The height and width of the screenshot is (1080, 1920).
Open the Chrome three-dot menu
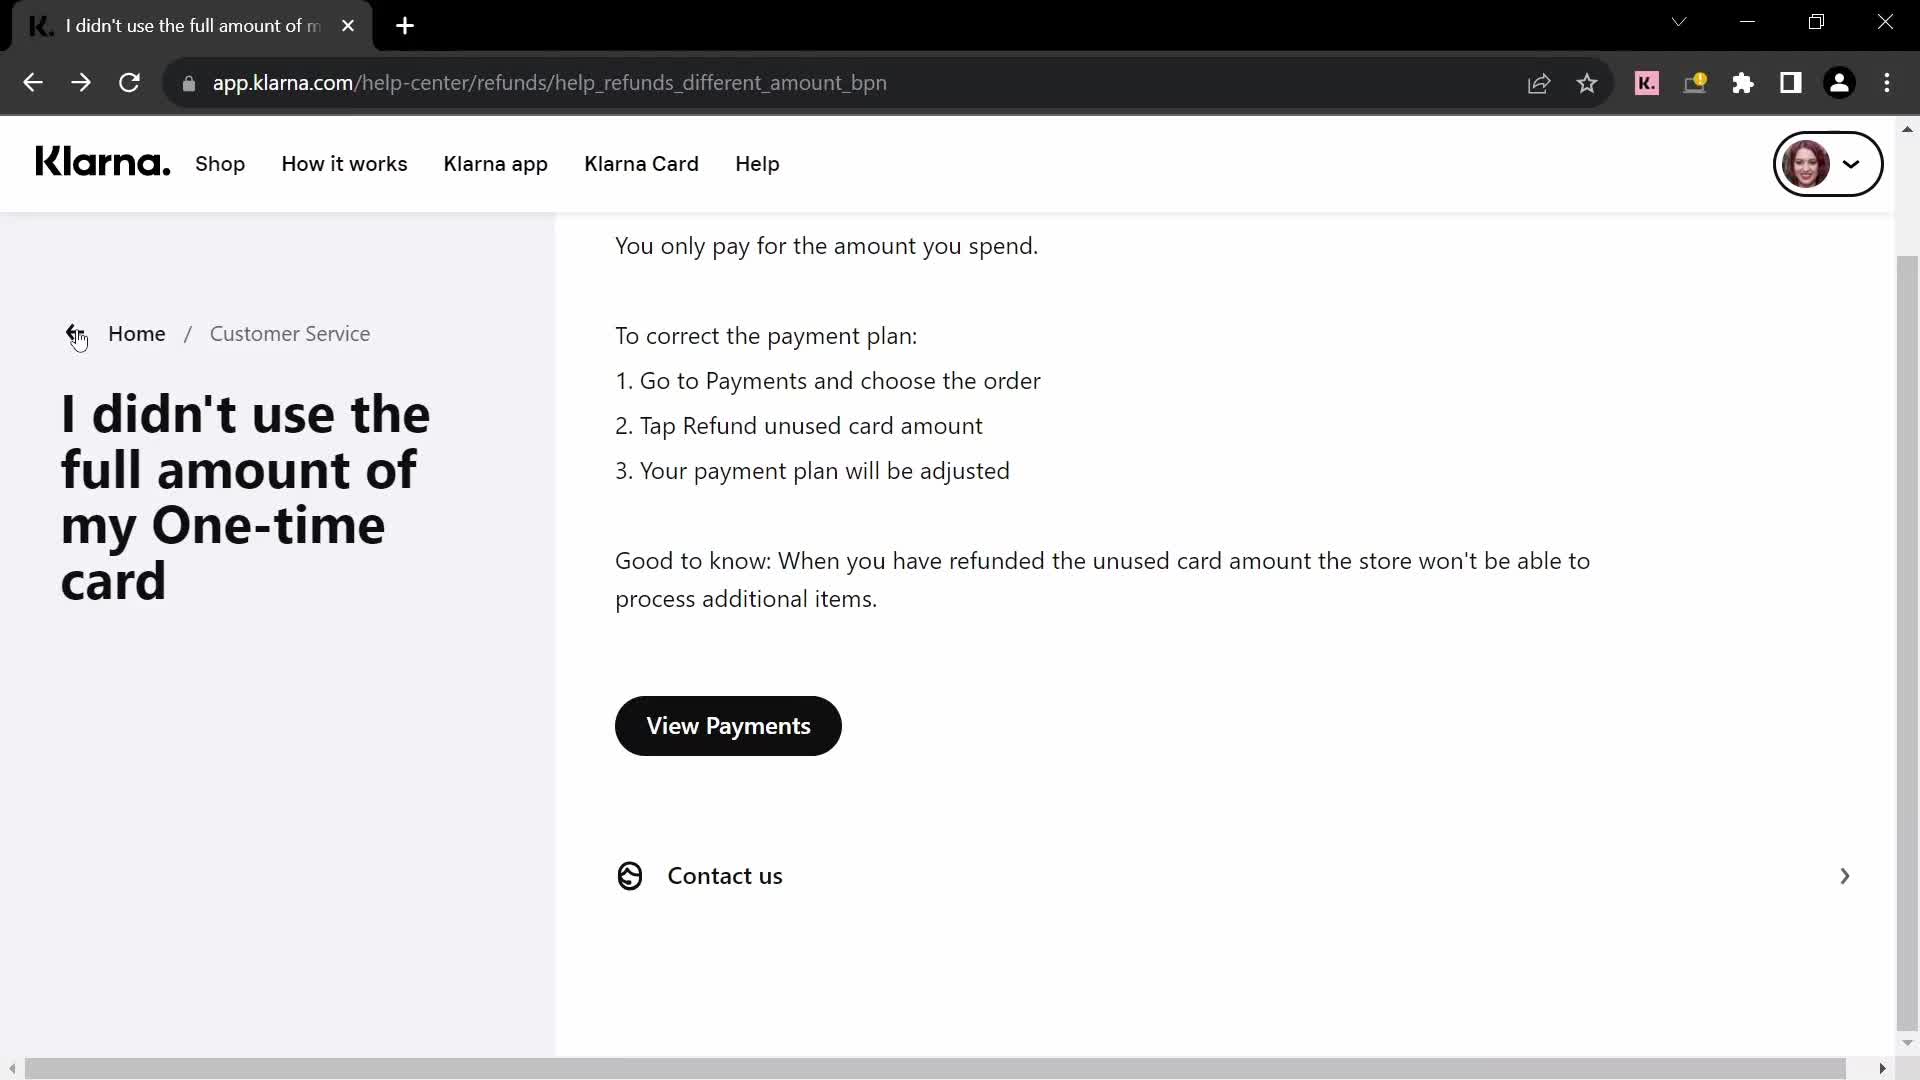point(1887,83)
